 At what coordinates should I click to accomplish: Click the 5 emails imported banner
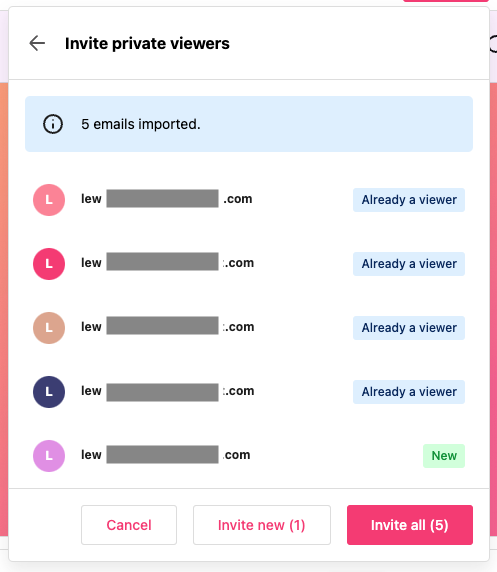[x=249, y=124]
